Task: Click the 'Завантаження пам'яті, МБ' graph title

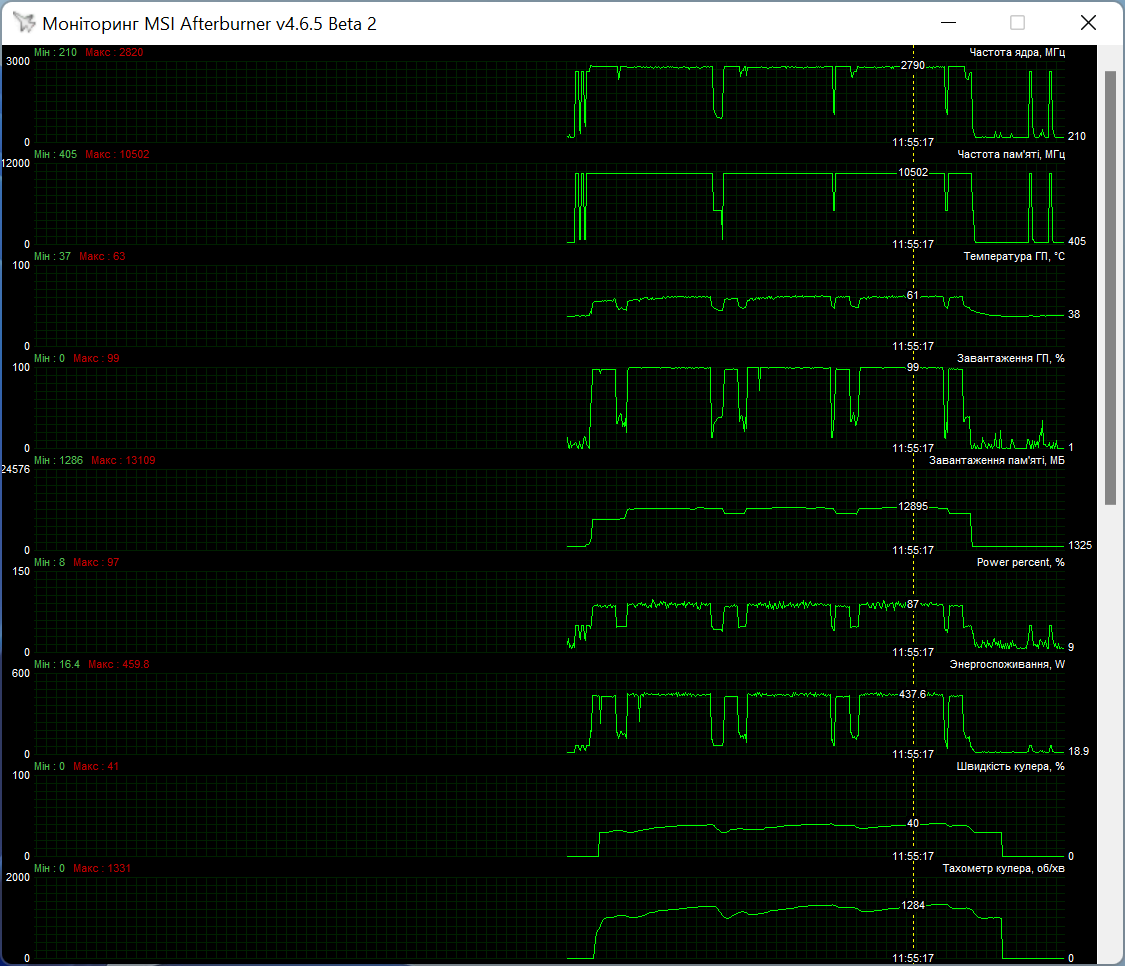Action: pyautogui.click(x=997, y=460)
